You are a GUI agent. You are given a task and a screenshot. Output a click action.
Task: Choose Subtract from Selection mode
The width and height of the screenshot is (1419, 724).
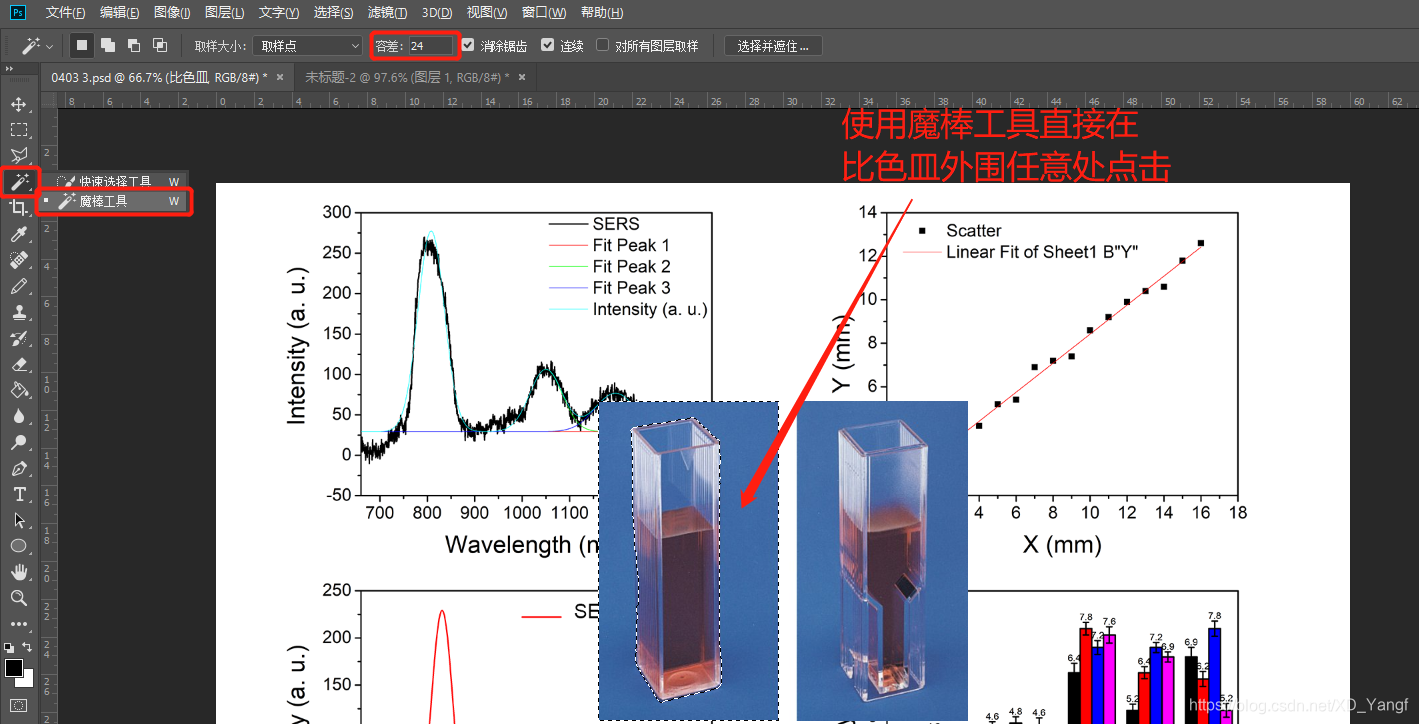(x=133, y=45)
